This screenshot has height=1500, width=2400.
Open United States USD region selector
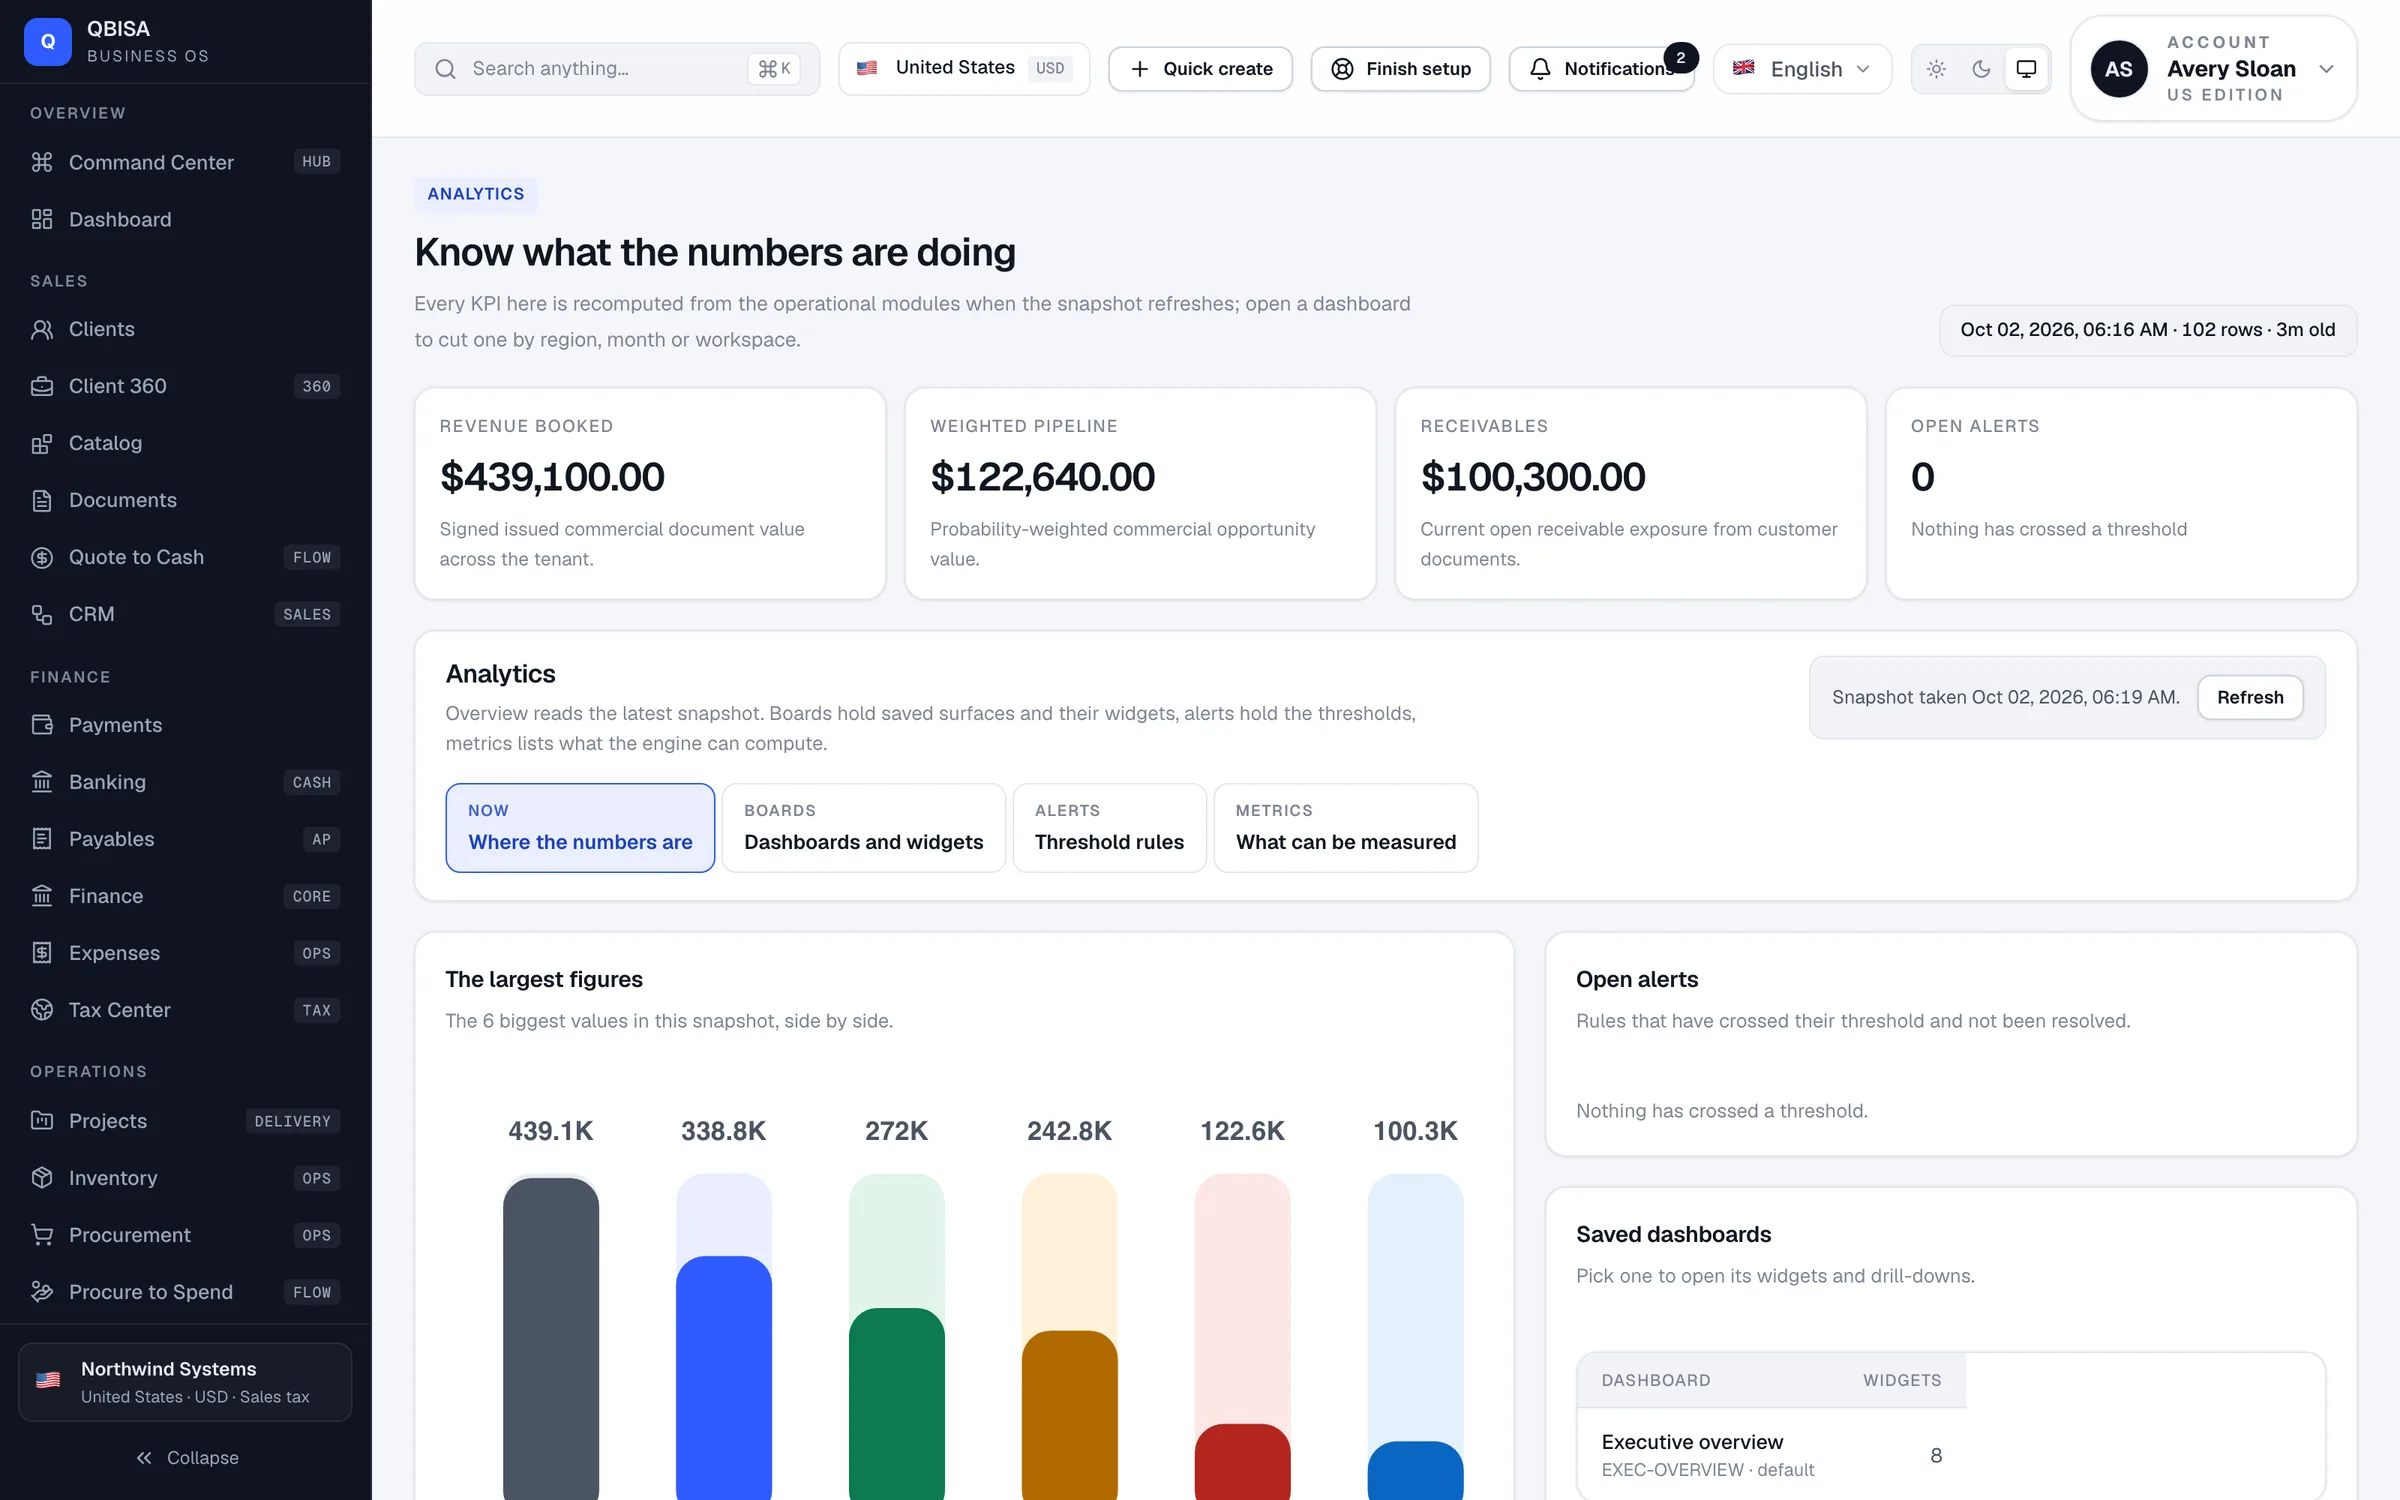(x=964, y=68)
